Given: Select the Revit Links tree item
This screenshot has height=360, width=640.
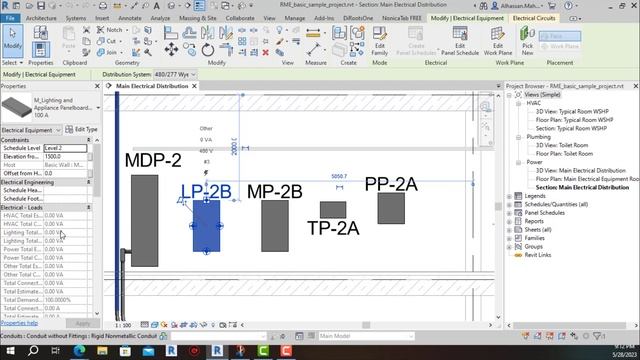Looking at the screenshot, I should tap(538, 255).
